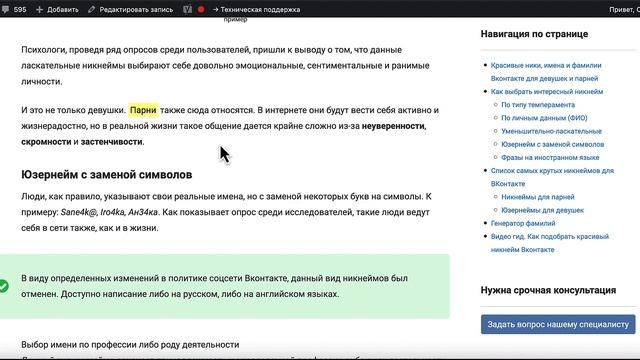Click the Навигация по странице heading
Image resolution: width=640 pixels, height=360 pixels.
point(534,34)
